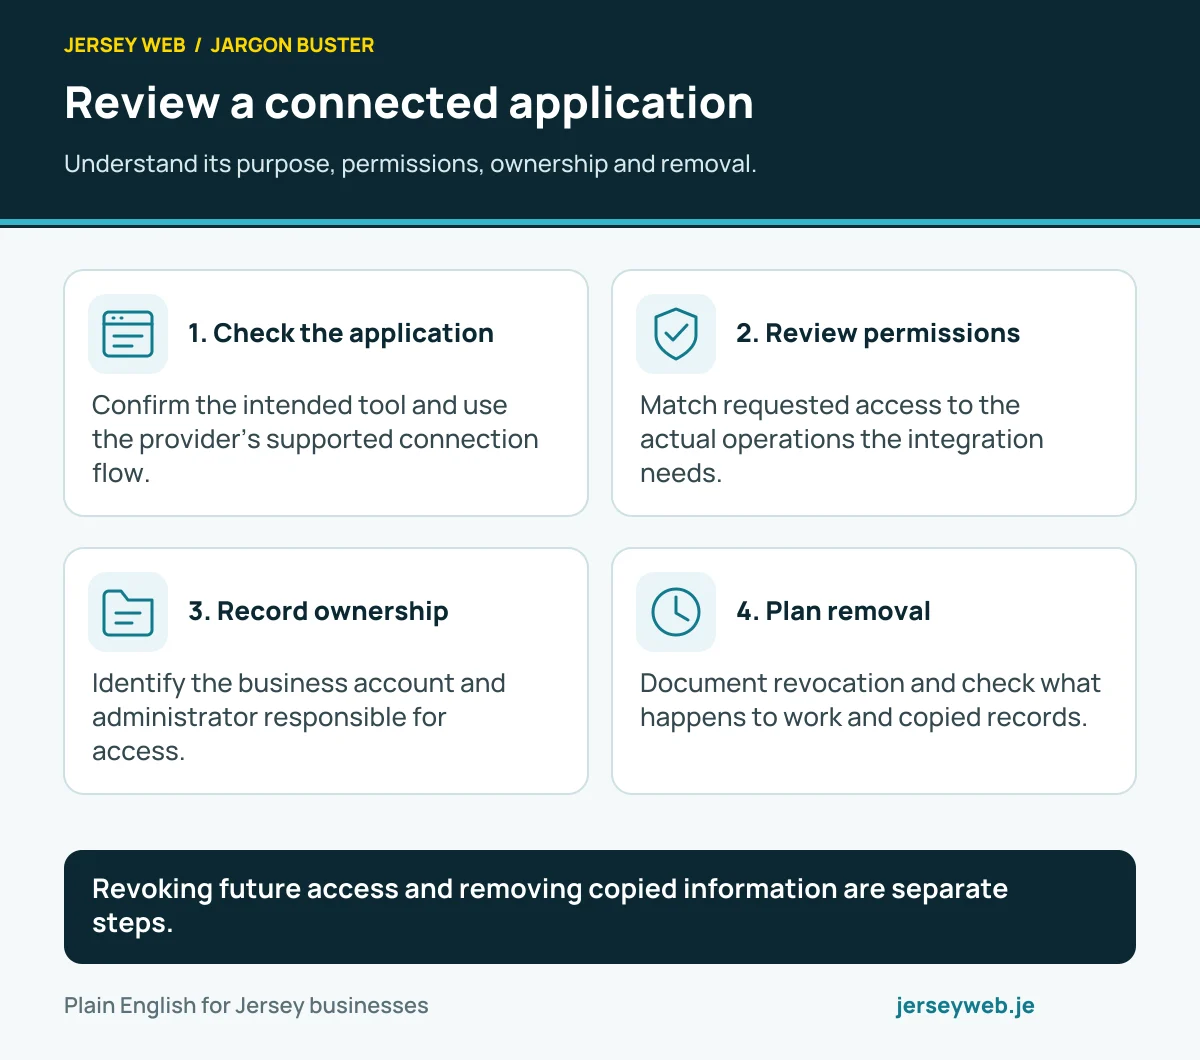
Task: Select the heading '2. Review permissions'
Action: pyautogui.click(x=878, y=333)
